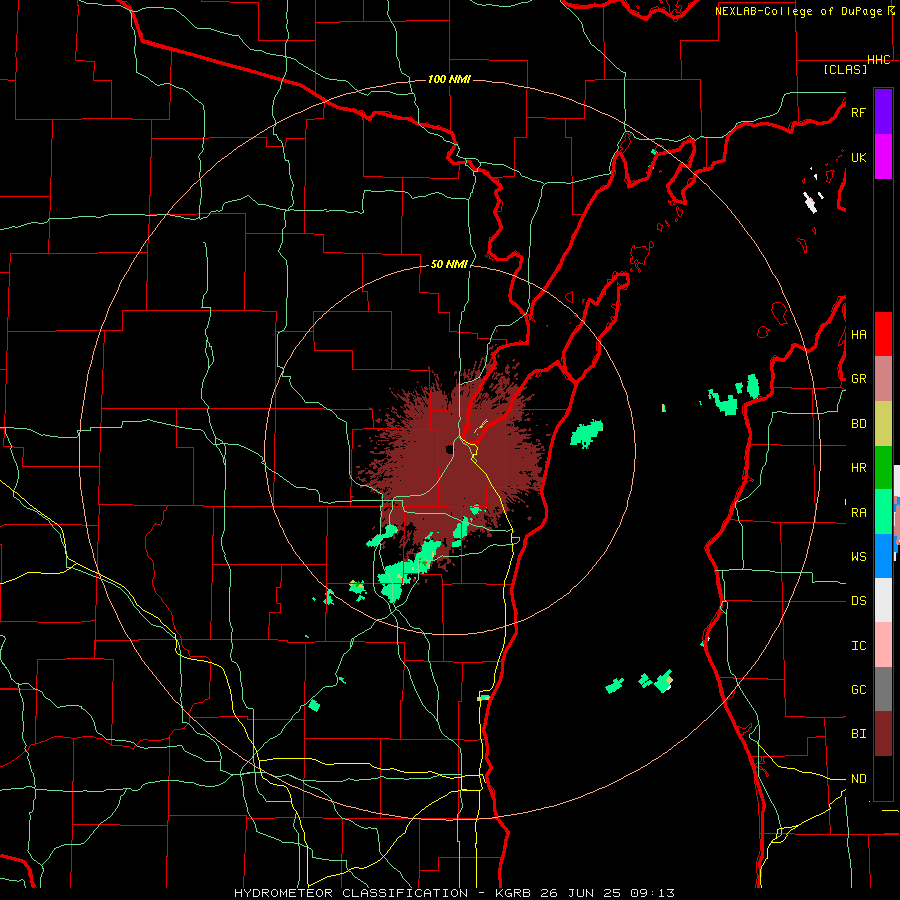Select the GC legend label
This screenshot has height=900, width=900.
pyautogui.click(x=858, y=689)
